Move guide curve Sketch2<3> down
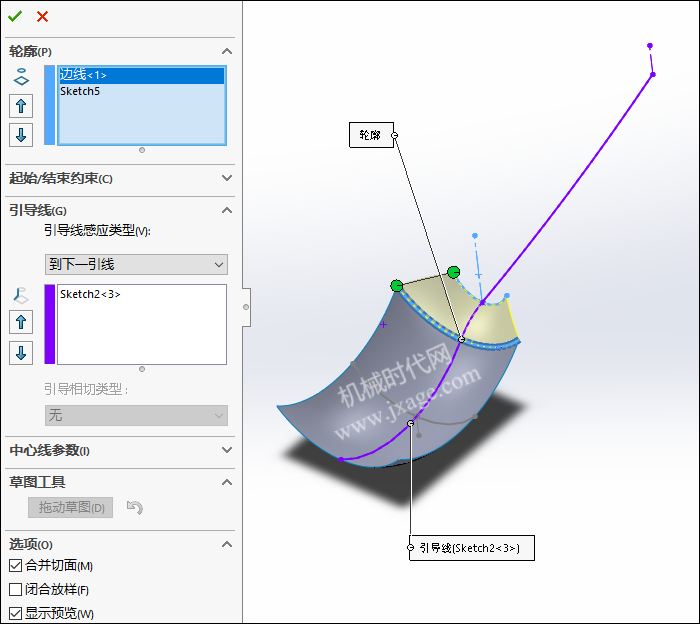The image size is (700, 624). point(21,353)
